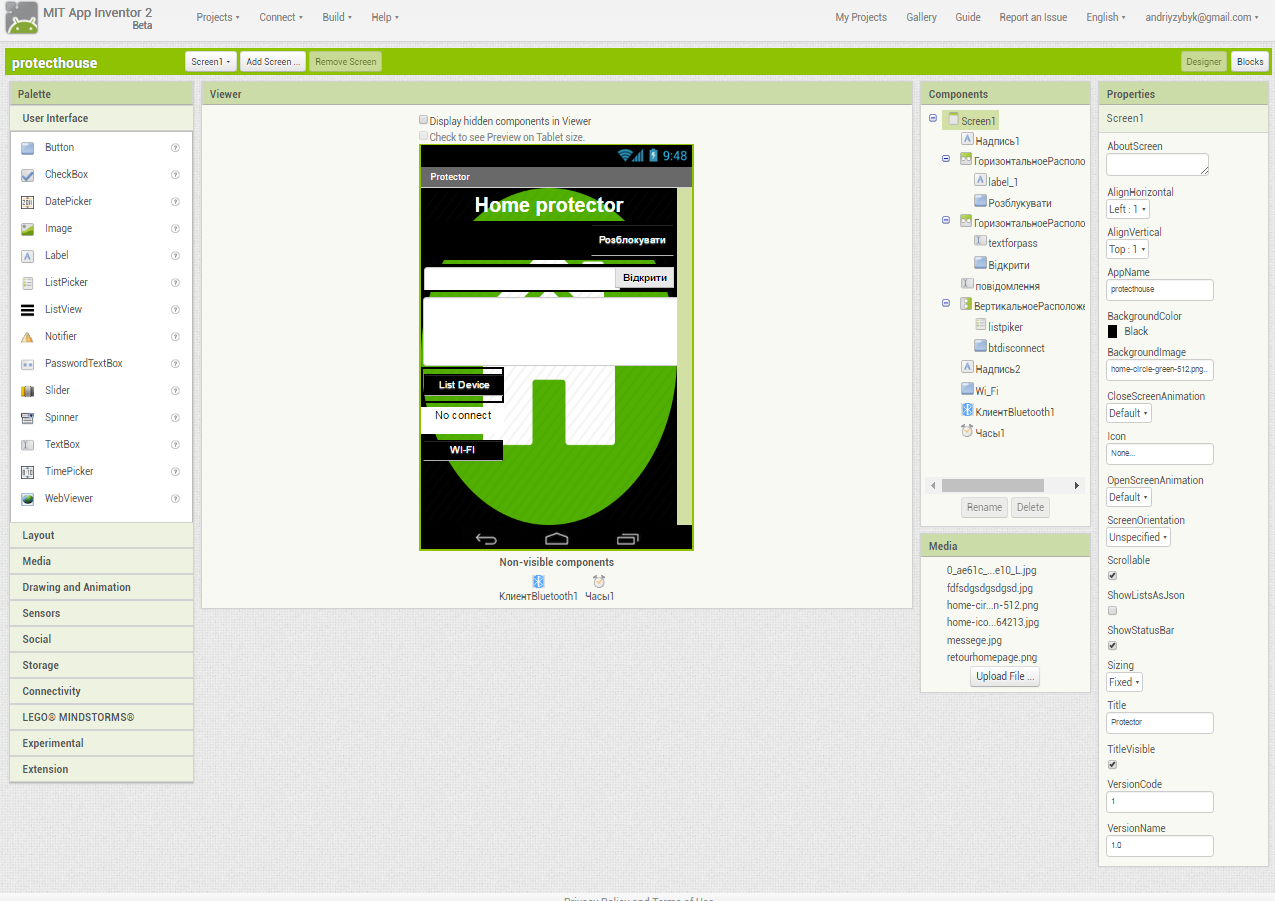
Task: Open help for the WebViewer component
Action: coord(175,498)
